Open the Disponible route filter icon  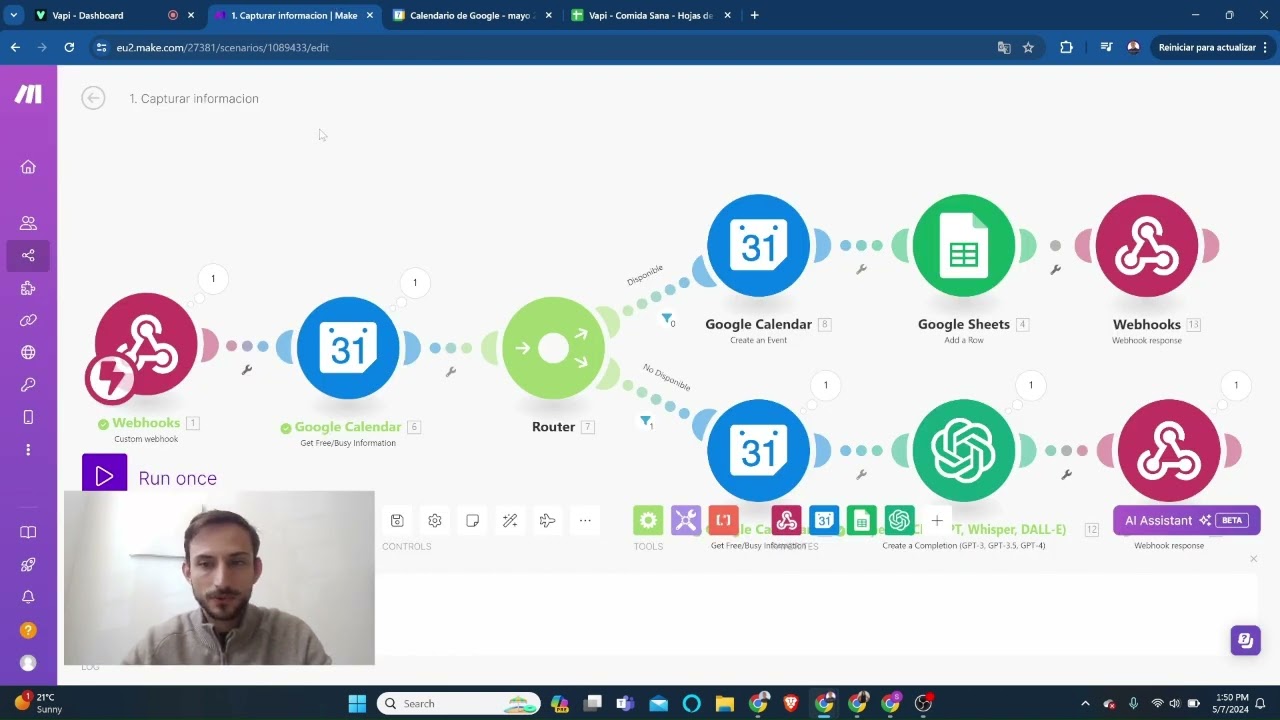coord(666,318)
